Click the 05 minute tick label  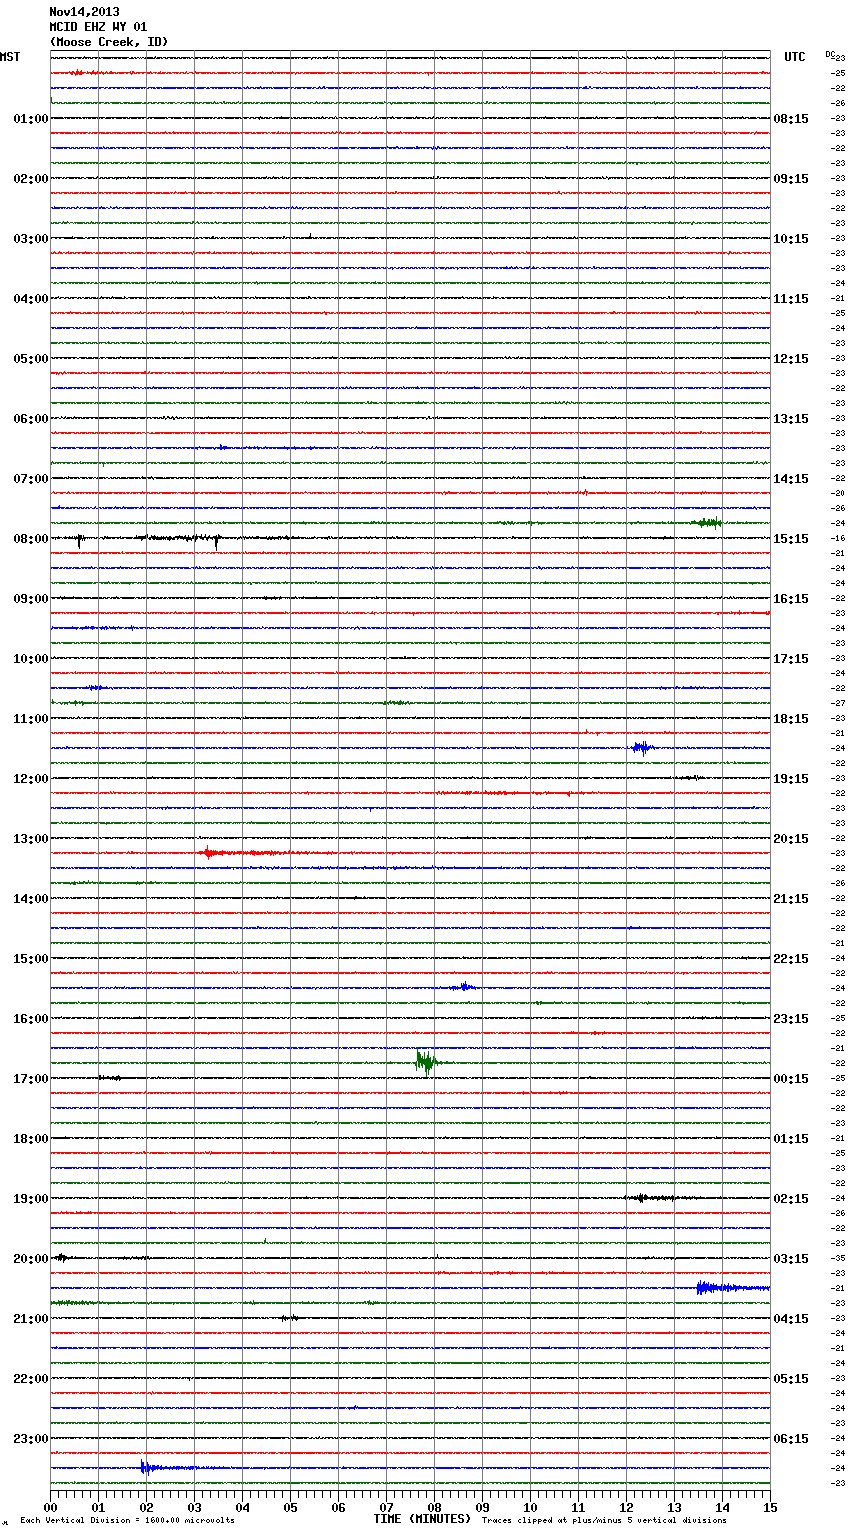point(290,1508)
